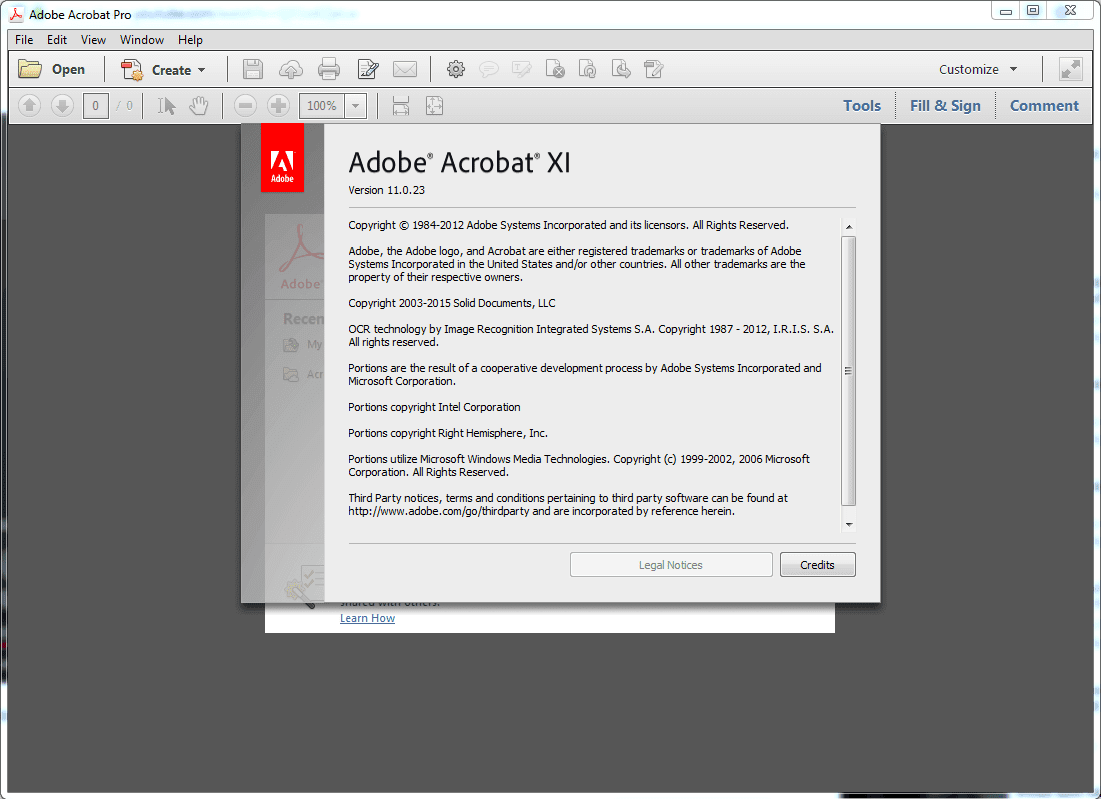Image resolution: width=1101 pixels, height=799 pixels.
Task: Click the Zoom Out minus button
Action: (x=245, y=106)
